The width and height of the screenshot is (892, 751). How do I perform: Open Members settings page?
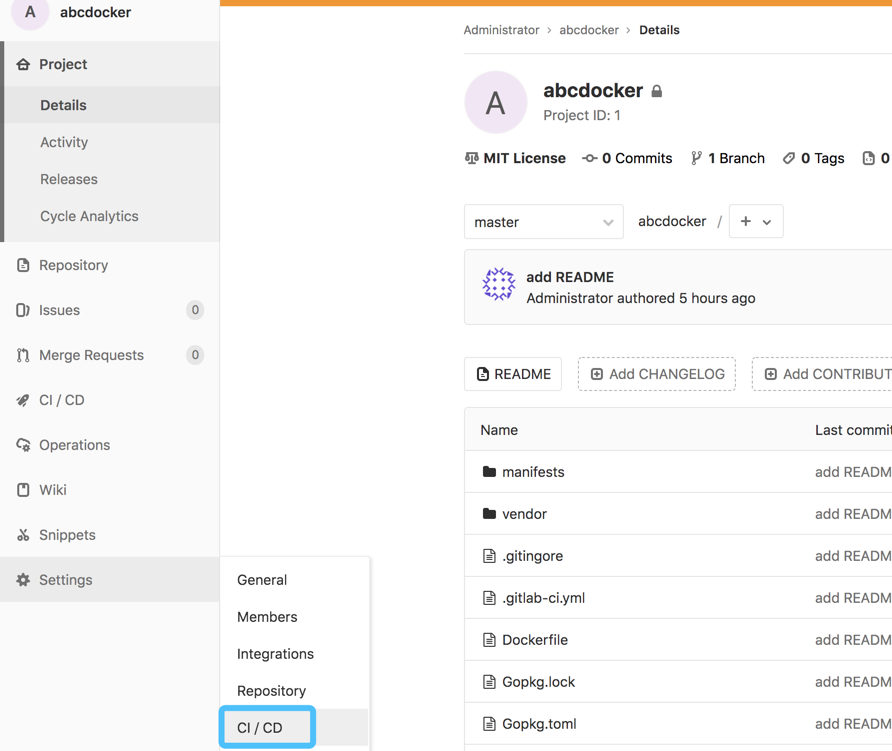pos(267,617)
